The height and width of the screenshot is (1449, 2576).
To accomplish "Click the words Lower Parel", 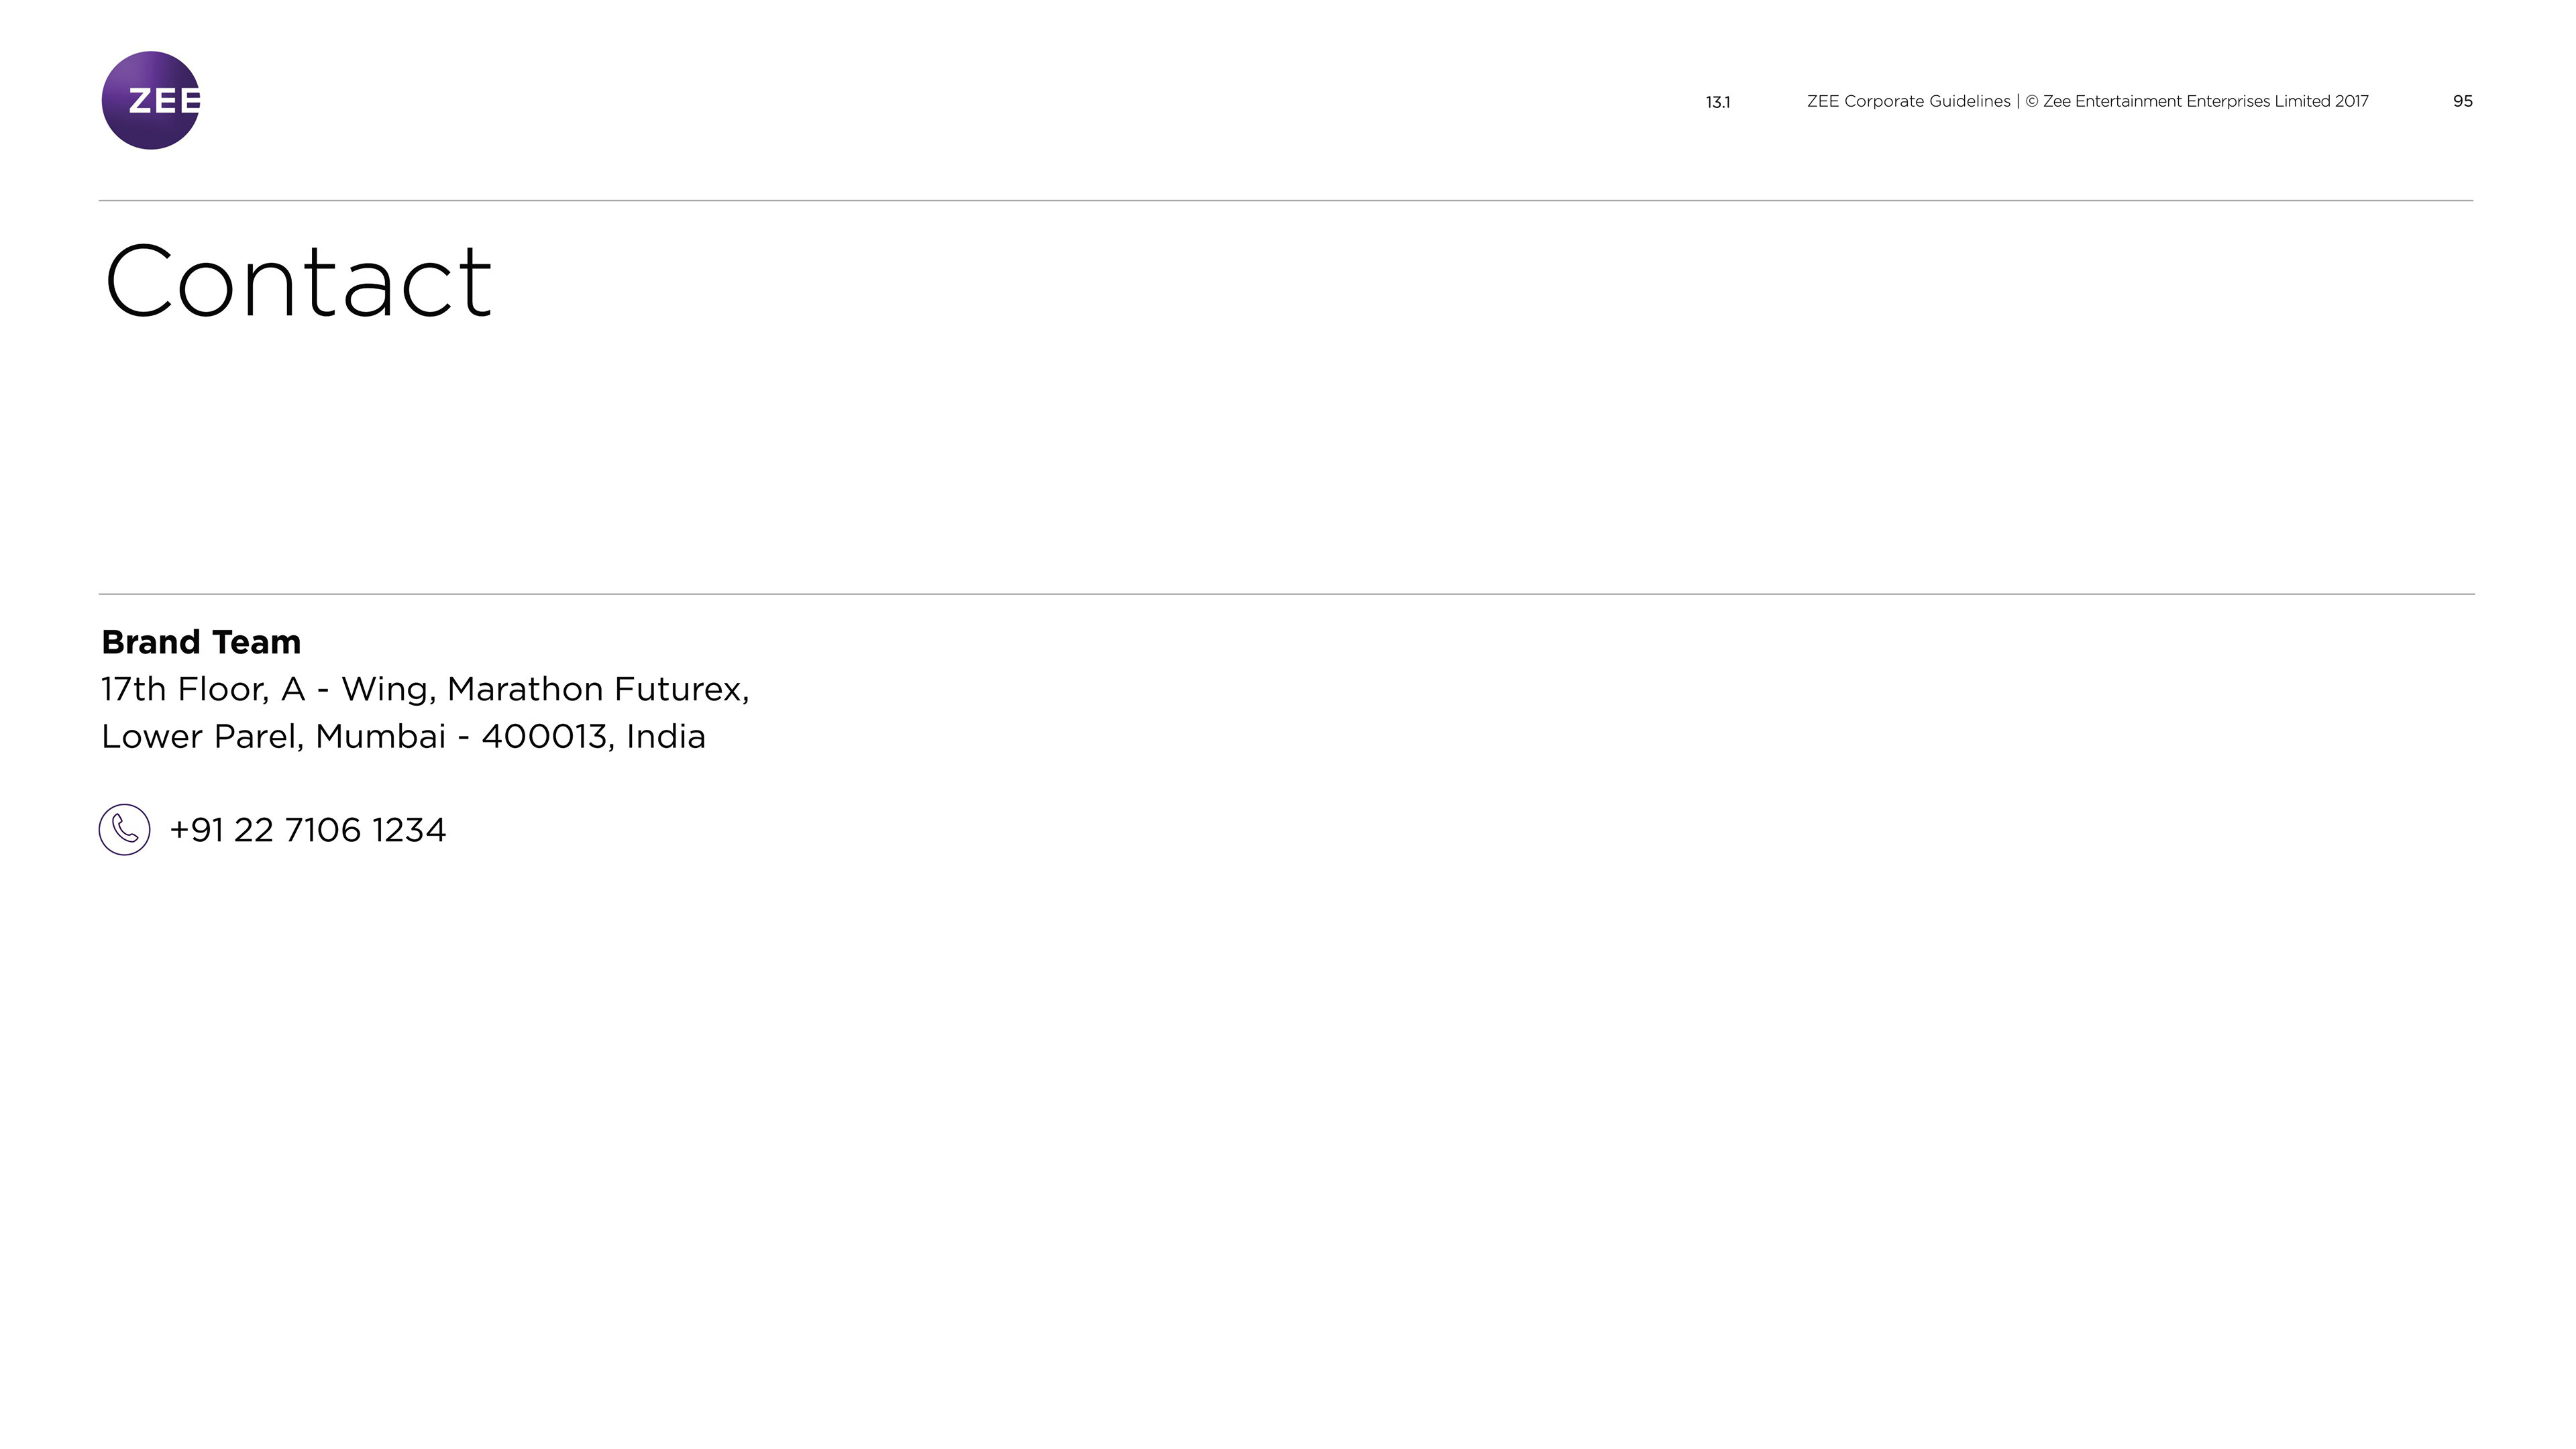I will click(201, 737).
